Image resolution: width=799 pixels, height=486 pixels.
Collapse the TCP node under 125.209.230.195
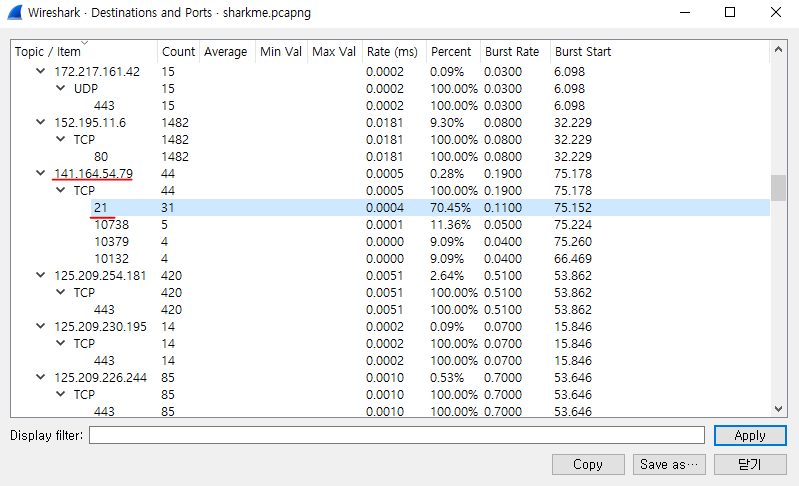click(x=60, y=343)
